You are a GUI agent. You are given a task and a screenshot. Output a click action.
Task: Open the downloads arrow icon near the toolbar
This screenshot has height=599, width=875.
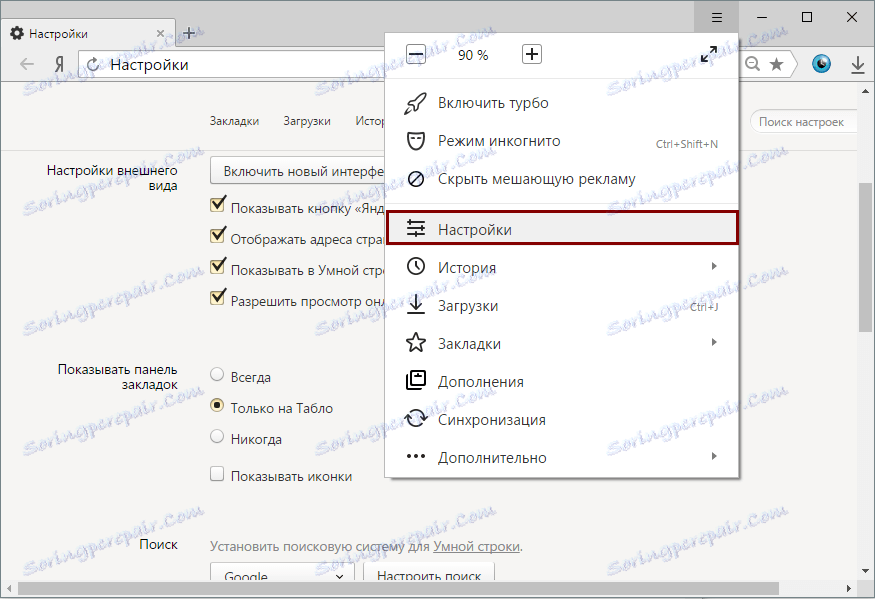point(857,63)
